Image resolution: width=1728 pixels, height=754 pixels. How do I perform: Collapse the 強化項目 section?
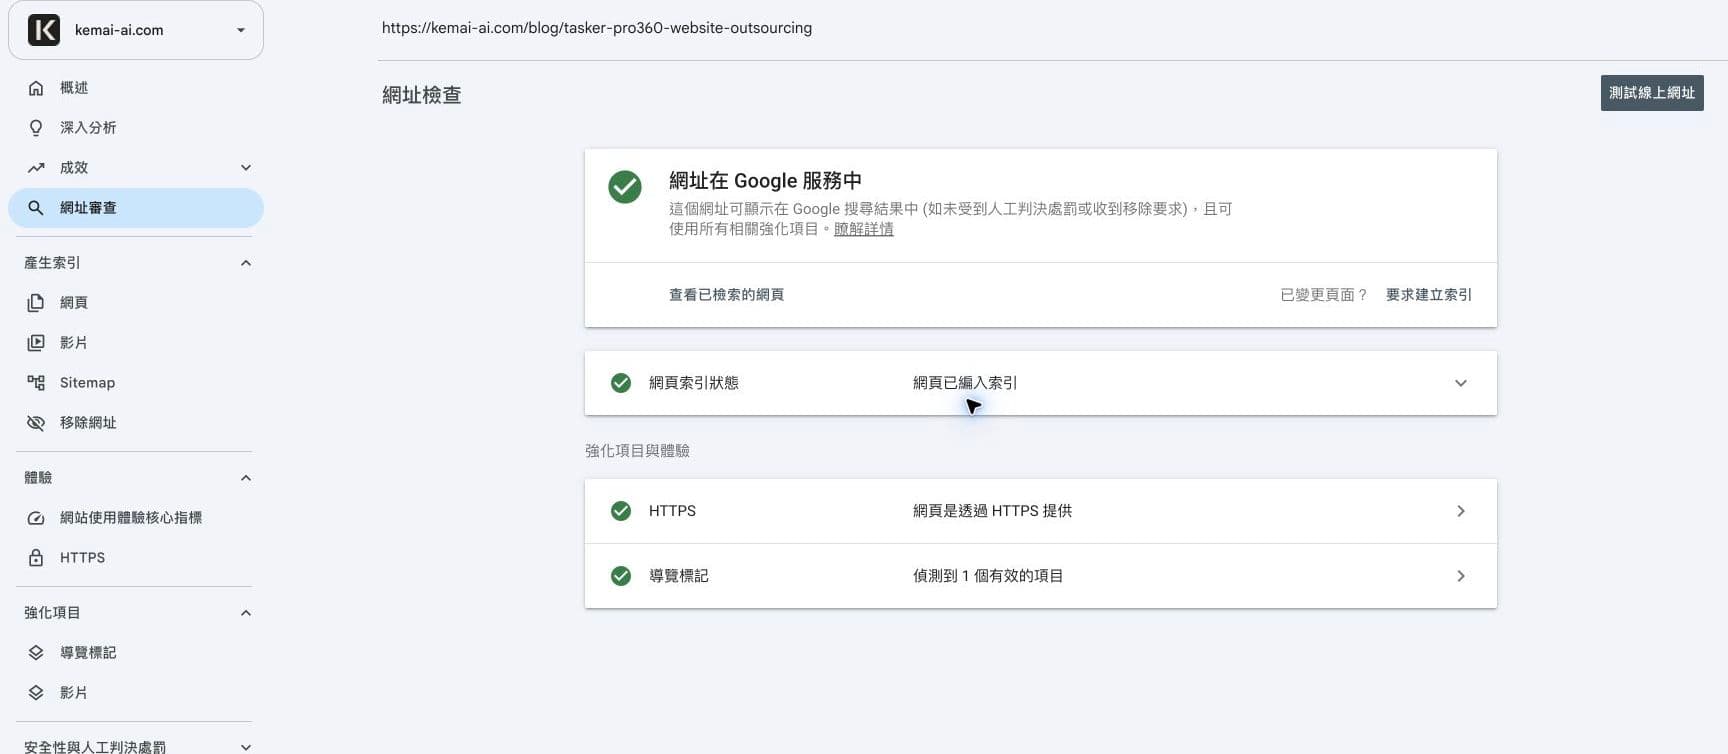[x=246, y=613]
